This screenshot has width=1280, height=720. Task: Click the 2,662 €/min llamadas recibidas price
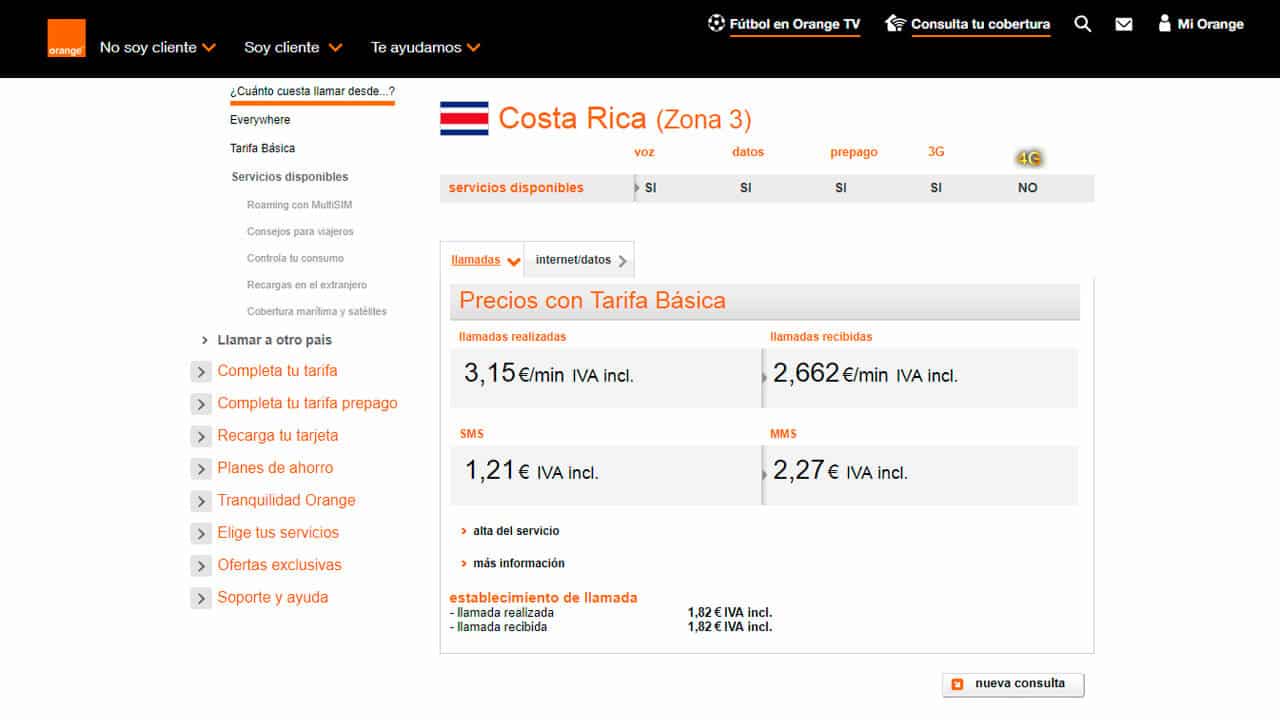[x=865, y=375]
